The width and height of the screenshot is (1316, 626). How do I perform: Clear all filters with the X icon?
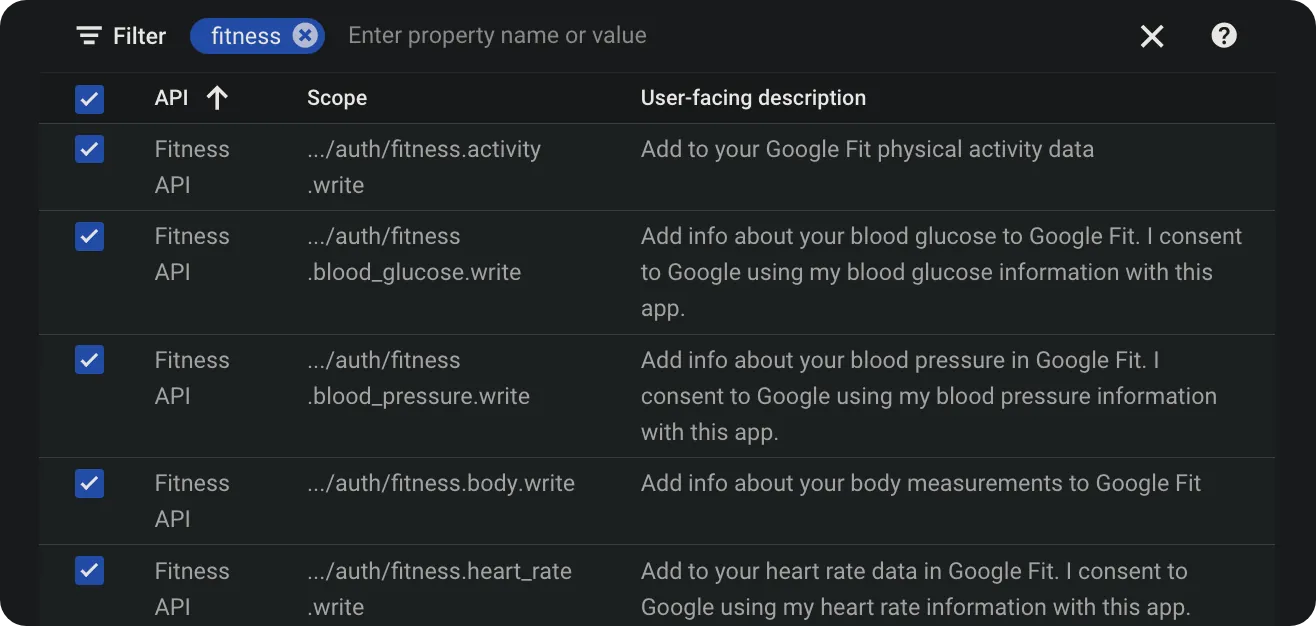coord(1152,36)
